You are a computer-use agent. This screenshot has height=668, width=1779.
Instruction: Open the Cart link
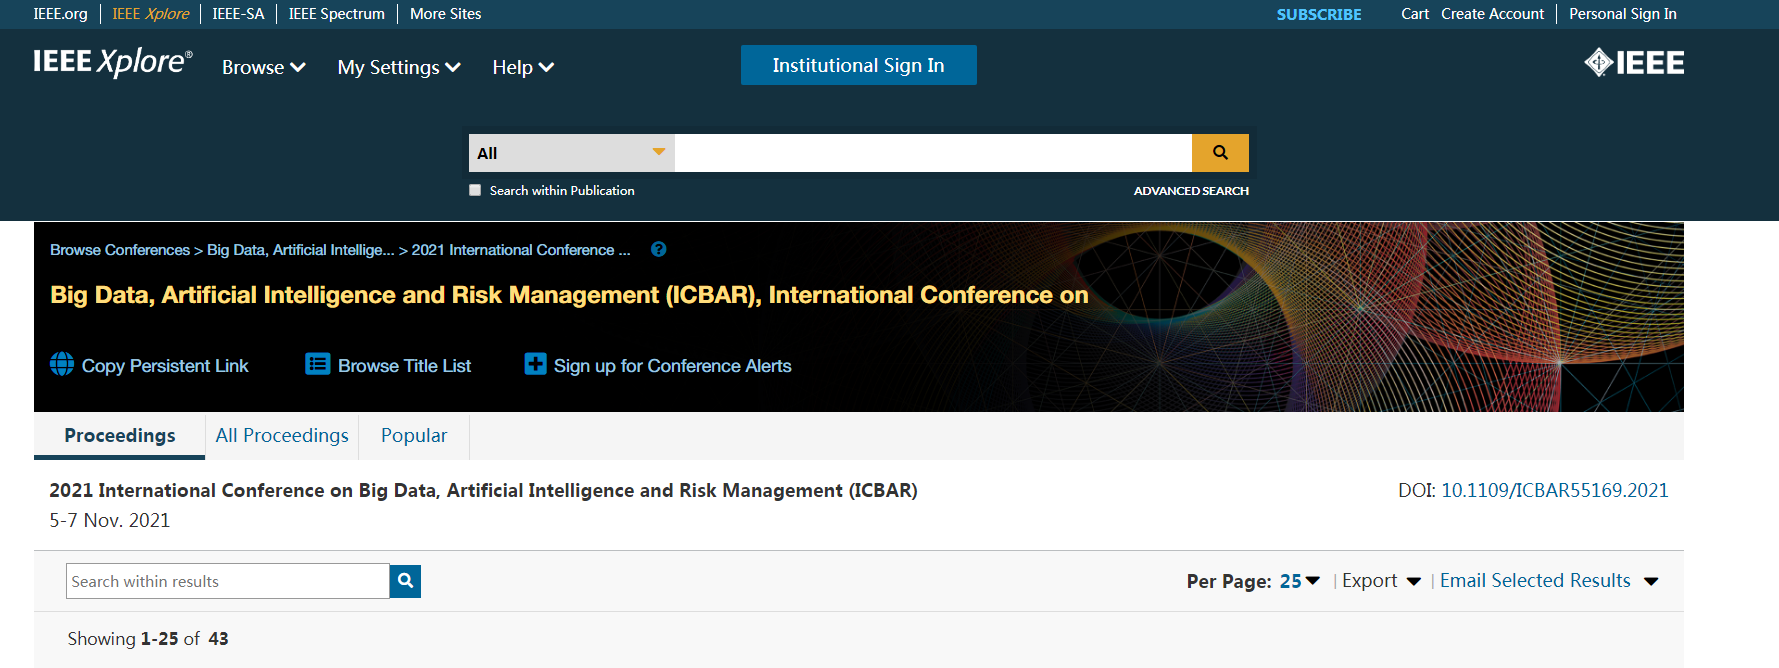pos(1415,14)
